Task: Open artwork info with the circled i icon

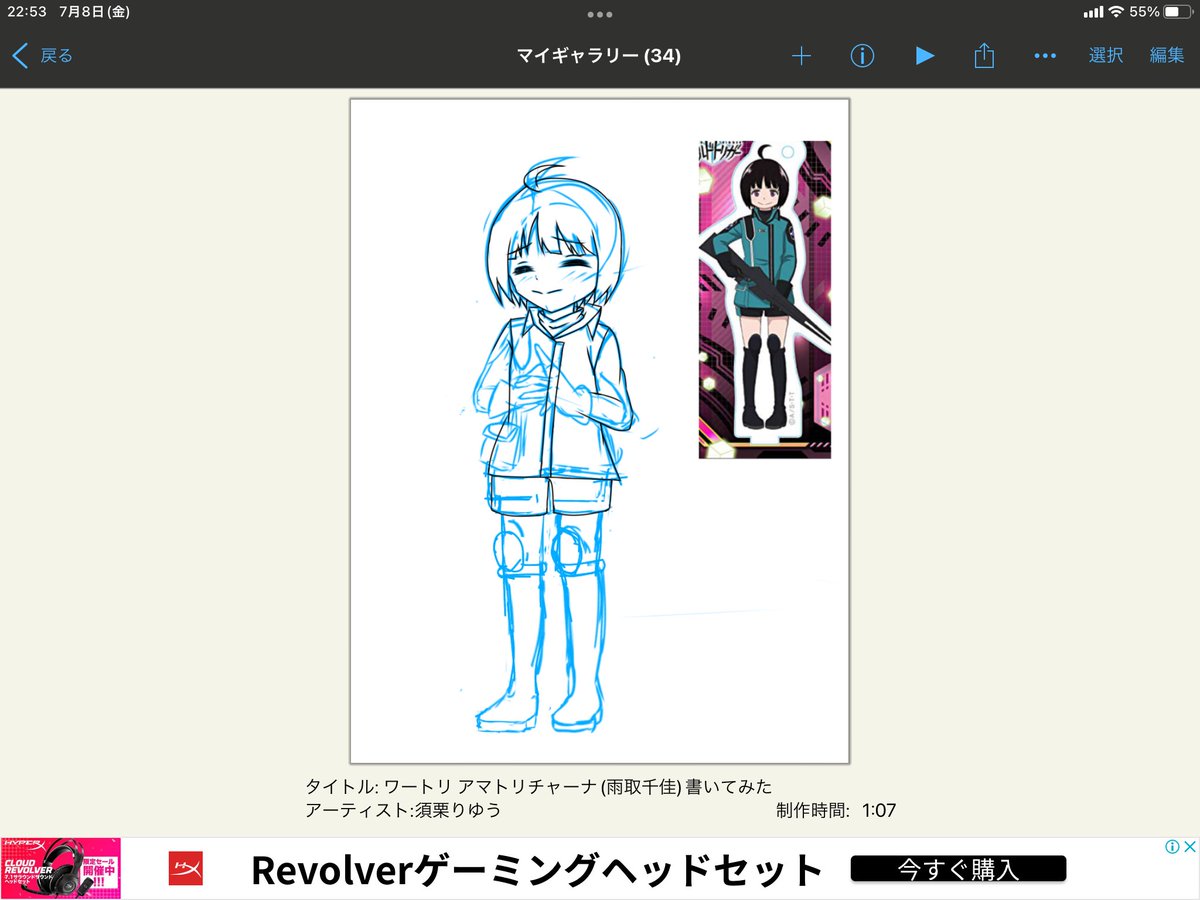Action: 862,56
